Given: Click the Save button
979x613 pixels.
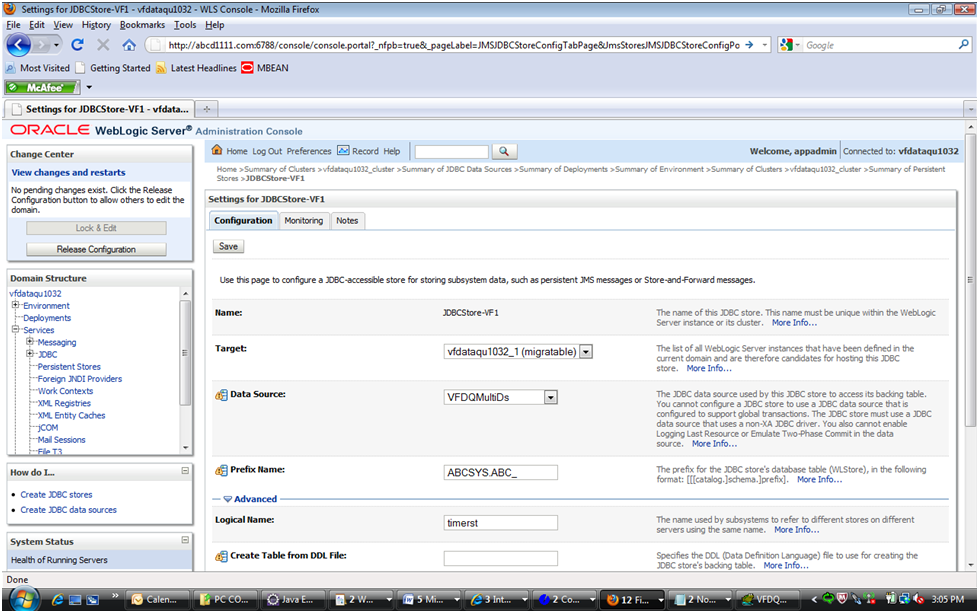Looking at the screenshot, I should pyautogui.click(x=228, y=247).
